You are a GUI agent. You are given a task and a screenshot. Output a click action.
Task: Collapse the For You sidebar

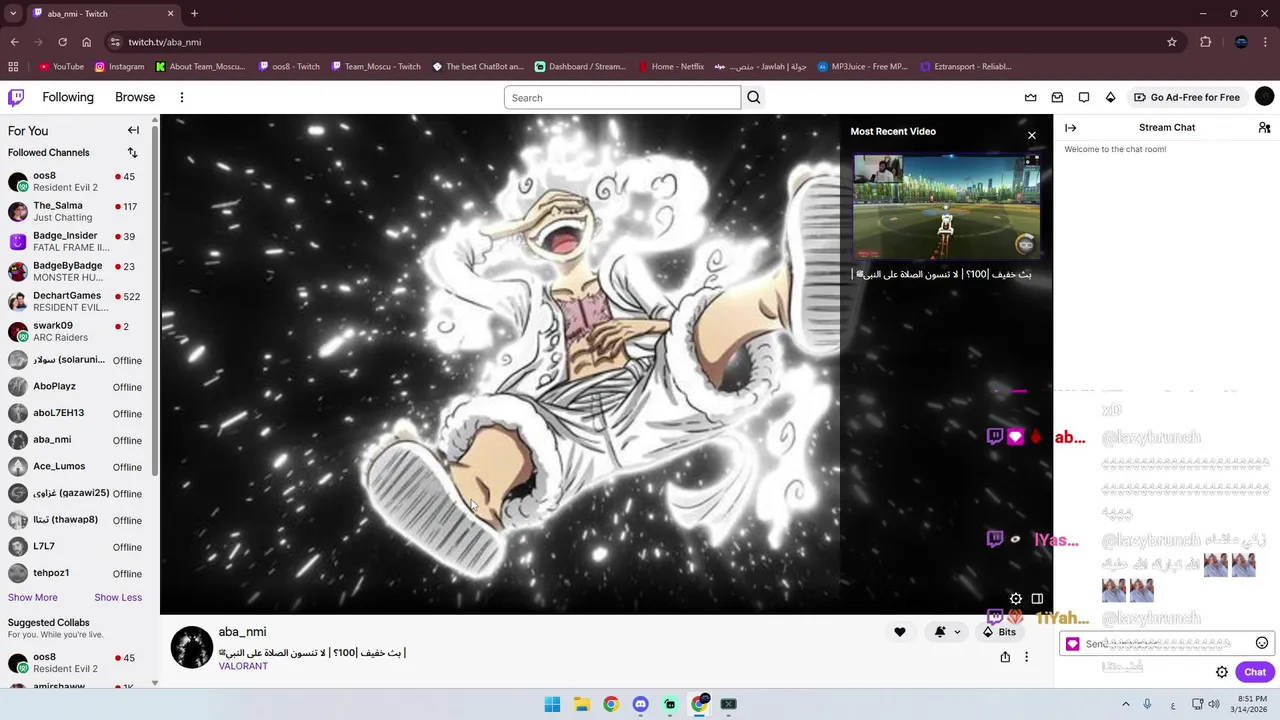click(133, 130)
